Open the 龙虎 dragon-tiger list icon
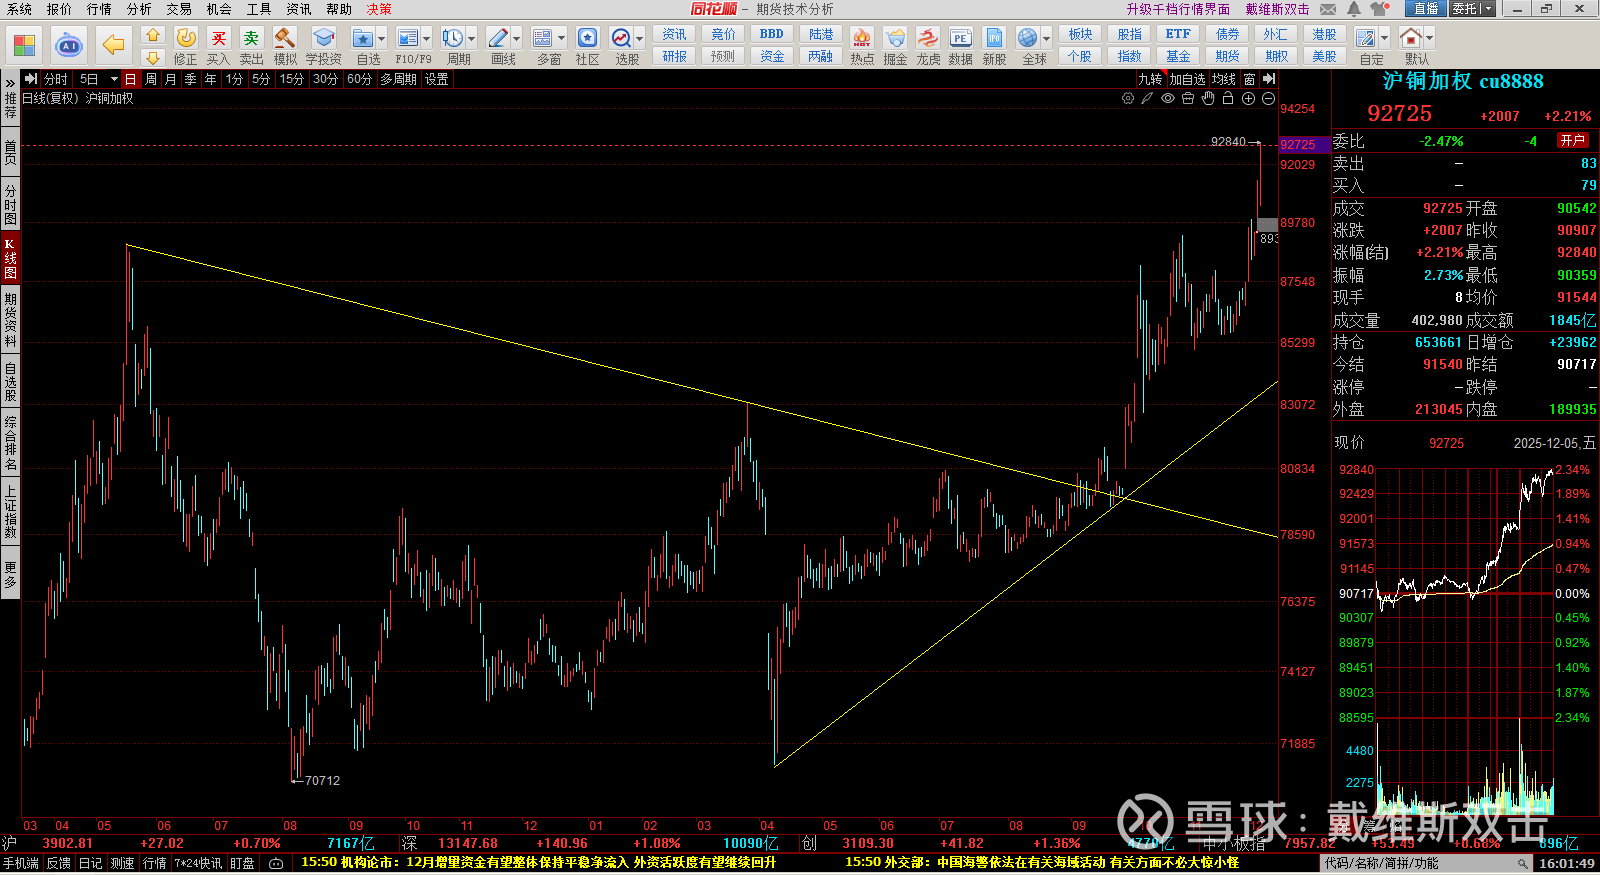 pos(928,46)
